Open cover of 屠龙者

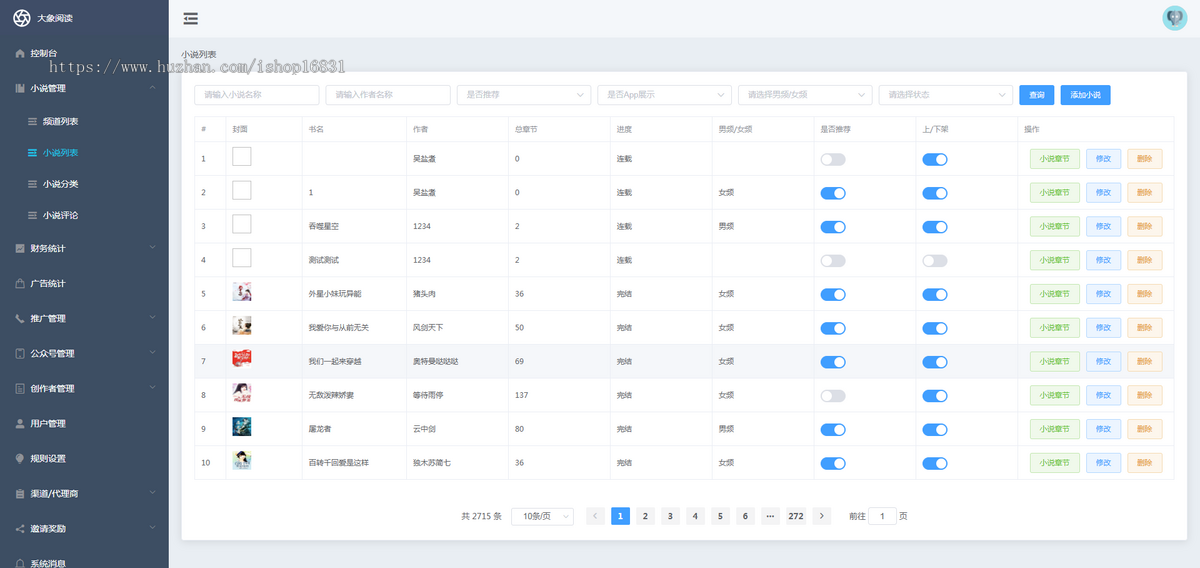[242, 427]
